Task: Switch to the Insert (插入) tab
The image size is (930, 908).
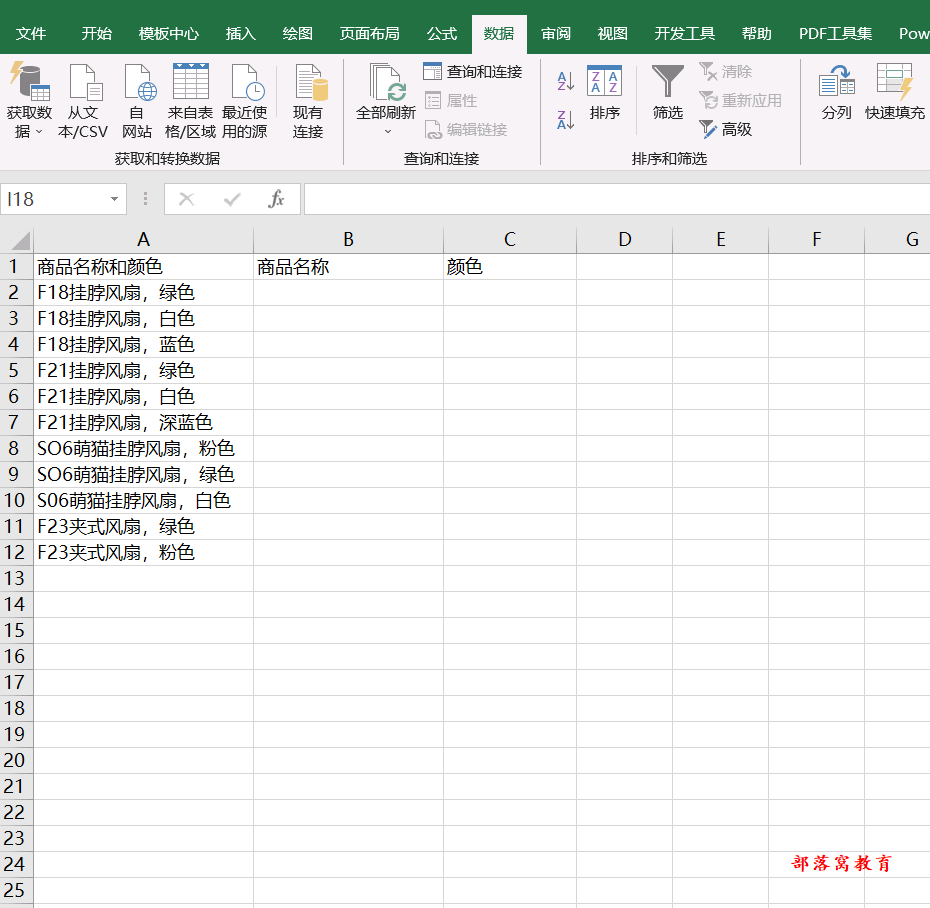Action: (241, 34)
